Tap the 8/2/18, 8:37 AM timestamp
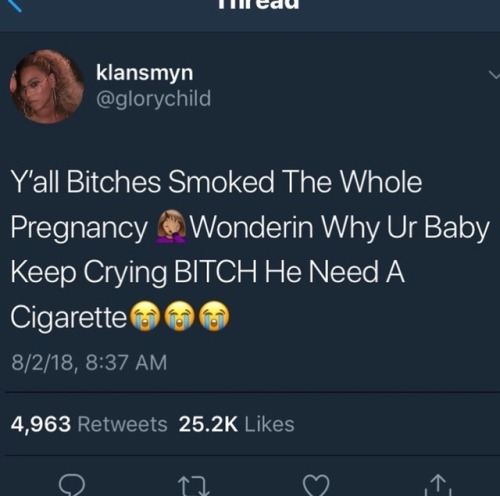Image resolution: width=500 pixels, height=496 pixels. point(89,362)
